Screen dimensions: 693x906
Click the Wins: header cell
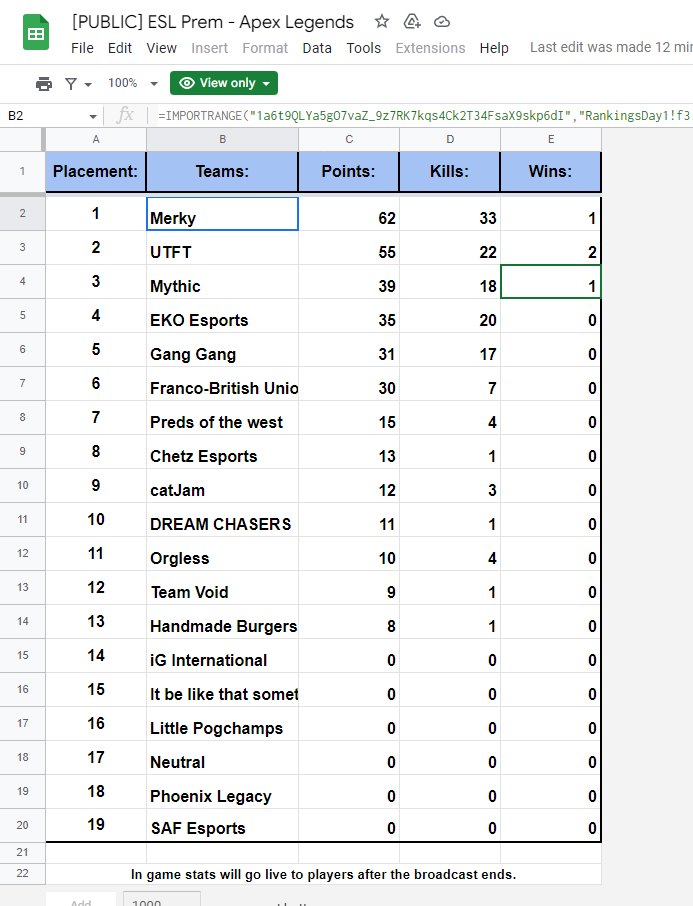click(551, 172)
